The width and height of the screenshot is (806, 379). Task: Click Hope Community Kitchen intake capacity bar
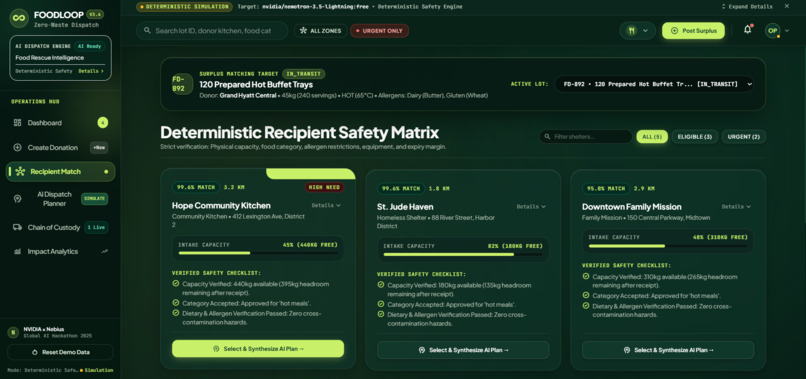(x=258, y=253)
